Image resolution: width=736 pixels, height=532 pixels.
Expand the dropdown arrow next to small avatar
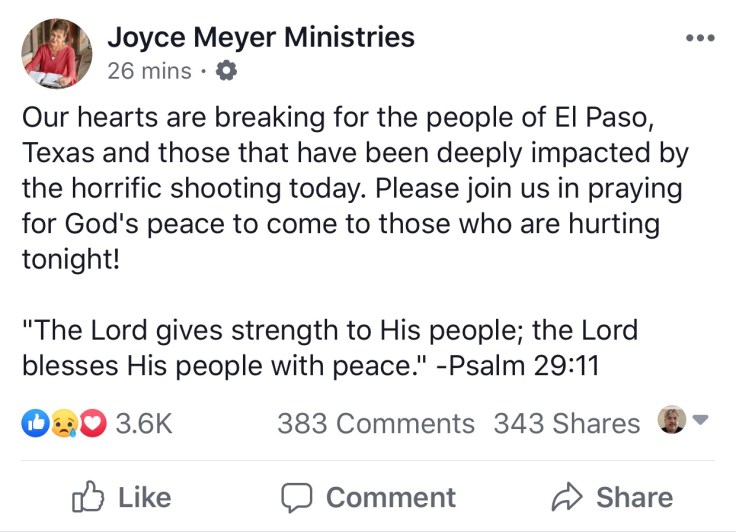700,421
